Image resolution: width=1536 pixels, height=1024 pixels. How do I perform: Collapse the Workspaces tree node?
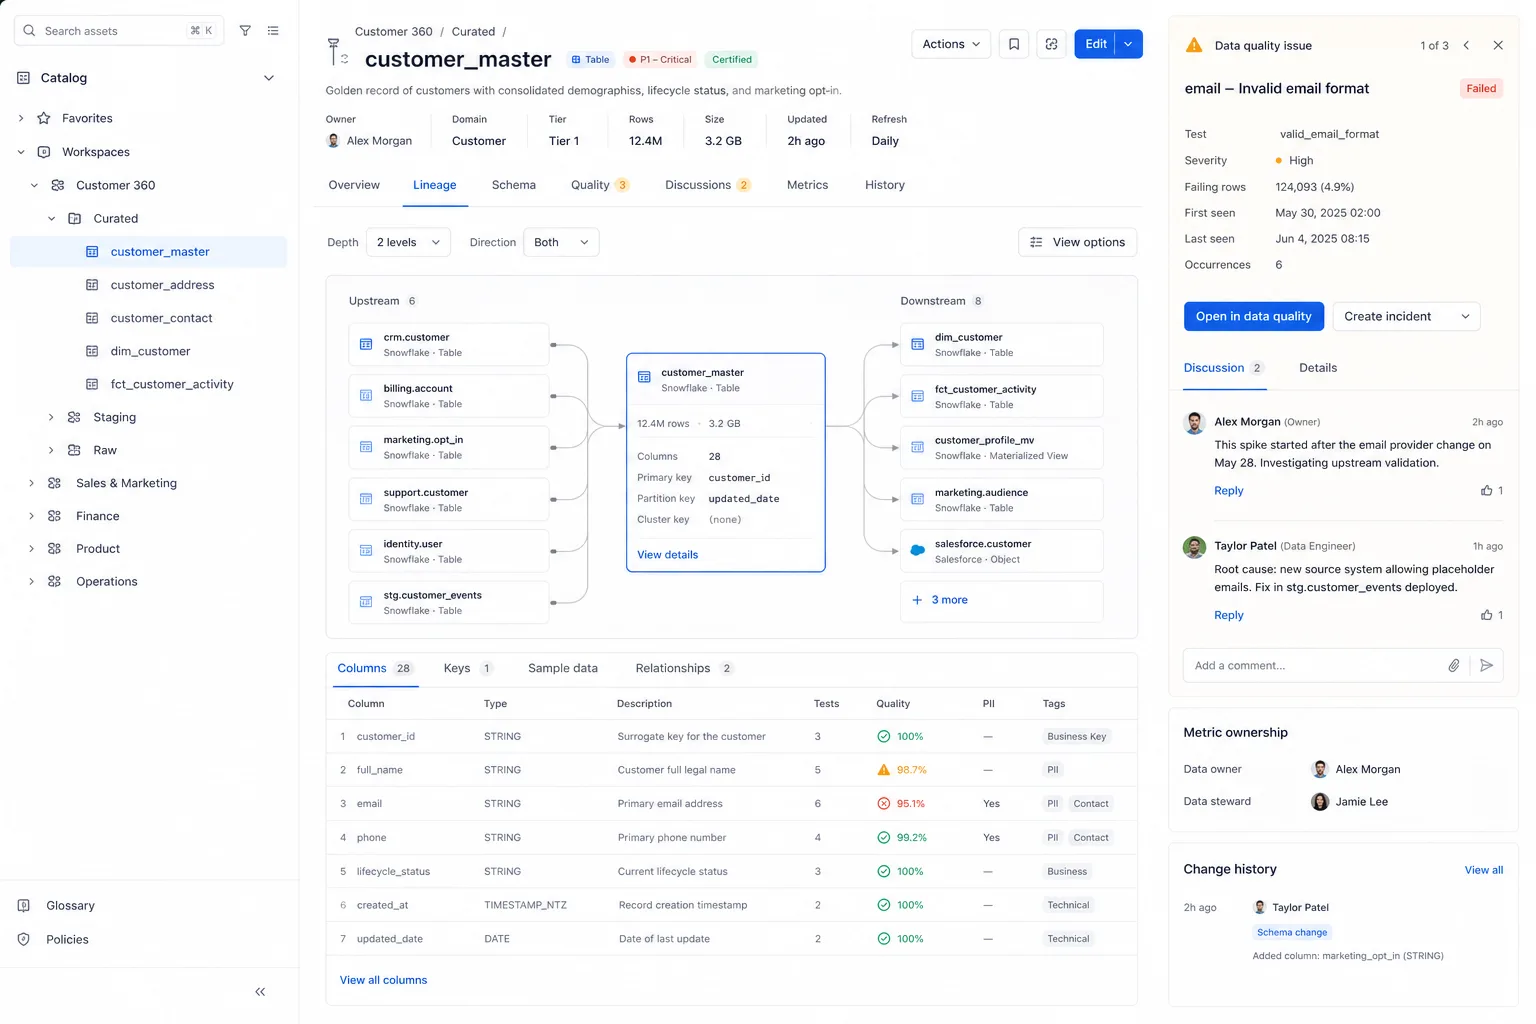[x=21, y=152]
